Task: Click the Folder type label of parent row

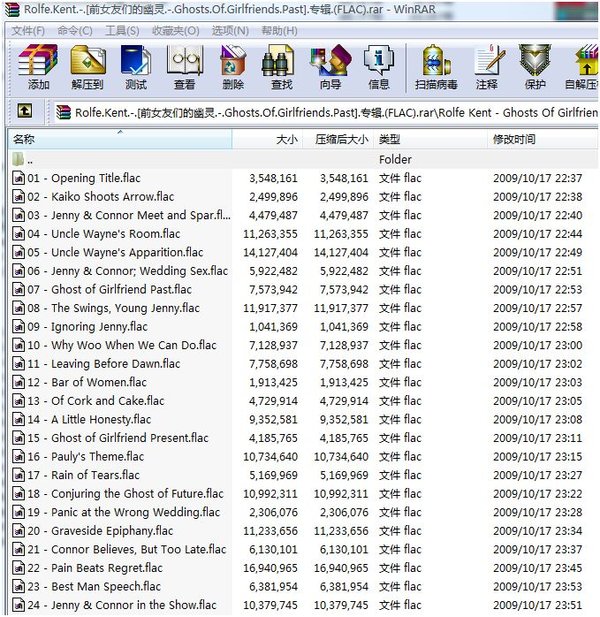Action: coord(395,159)
